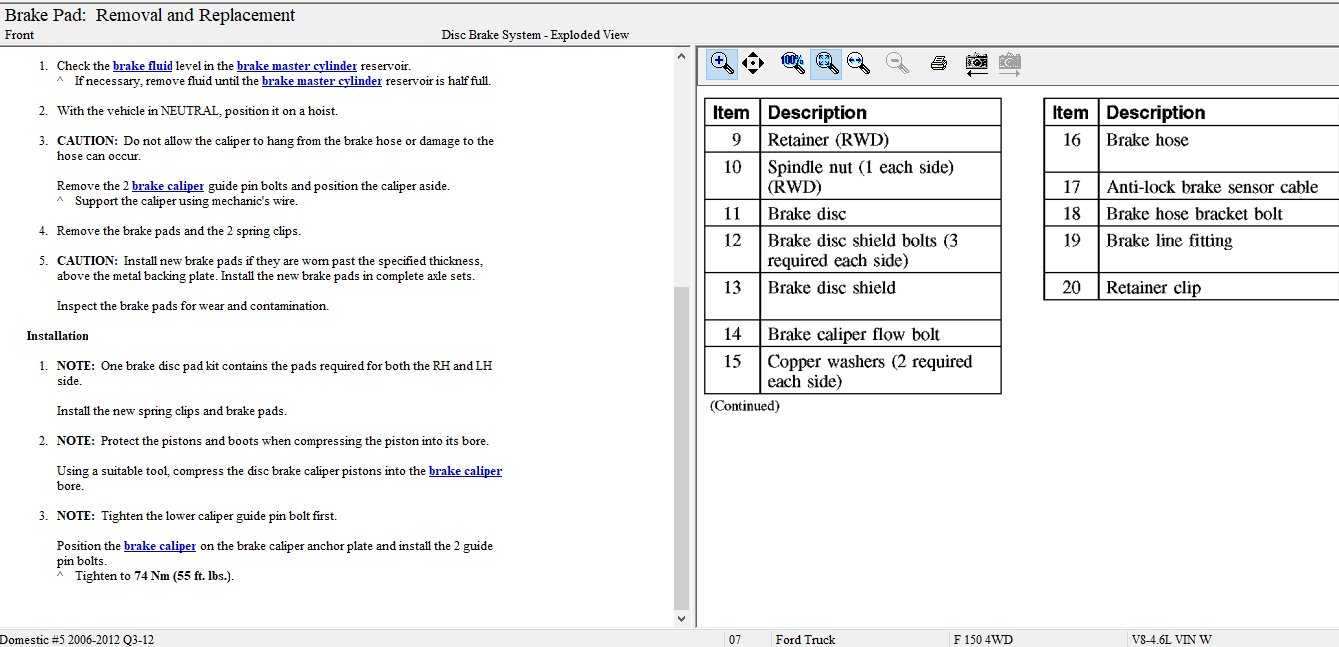Image resolution: width=1339 pixels, height=647 pixels.
Task: Click the fit-width zoom icon
Action: point(858,63)
